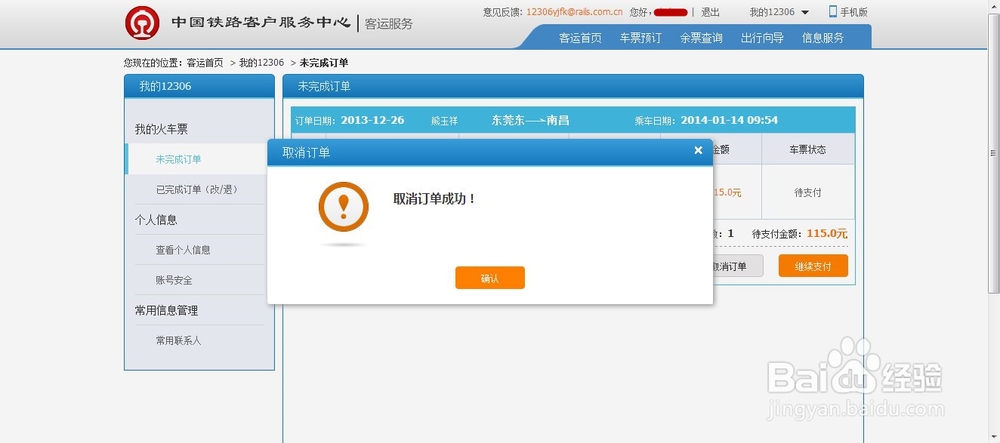
Task: Click the 常用信息管理 section heading
Action: 166,310
